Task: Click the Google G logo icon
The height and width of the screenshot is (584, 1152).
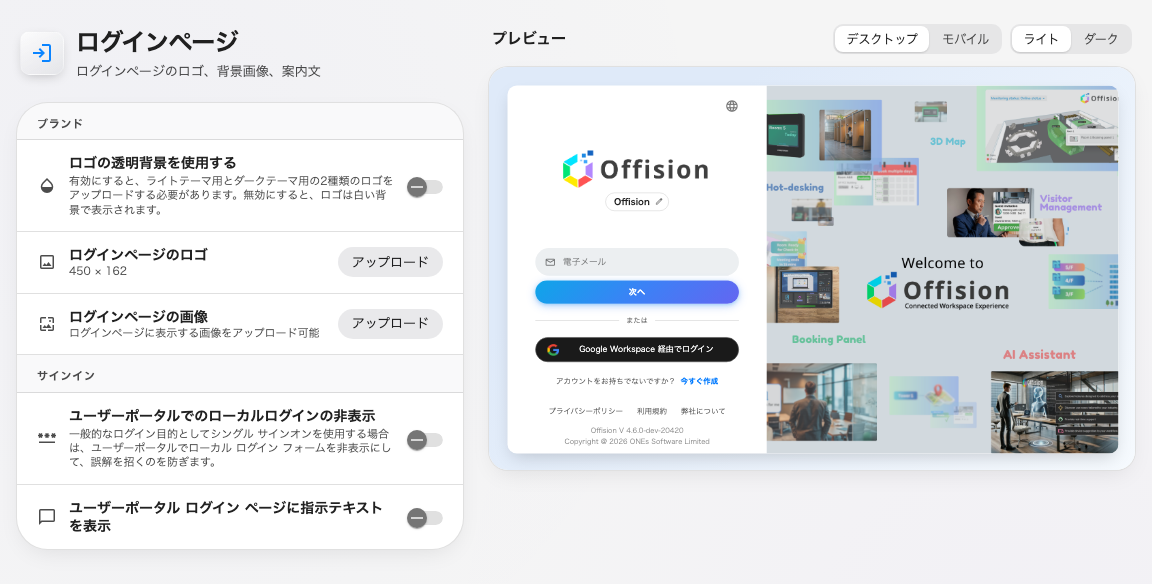Action: coord(553,350)
